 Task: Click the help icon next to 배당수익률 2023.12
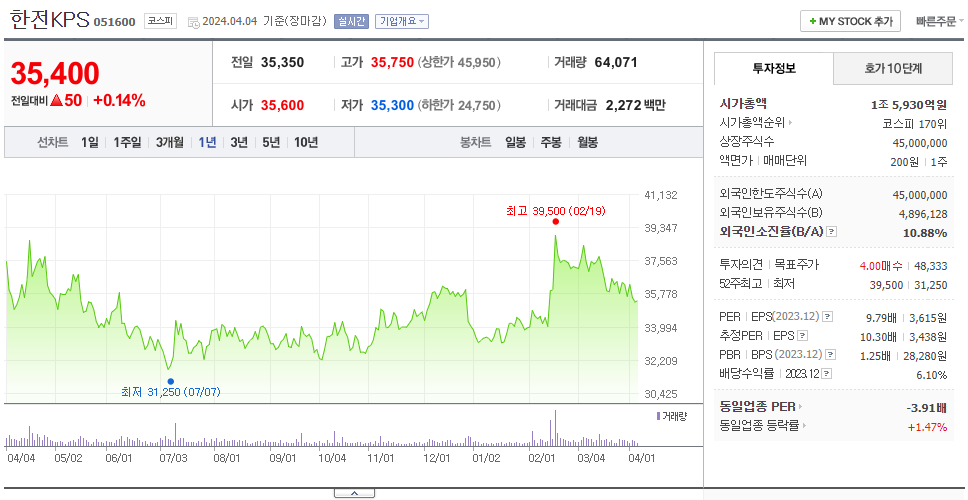[827, 374]
